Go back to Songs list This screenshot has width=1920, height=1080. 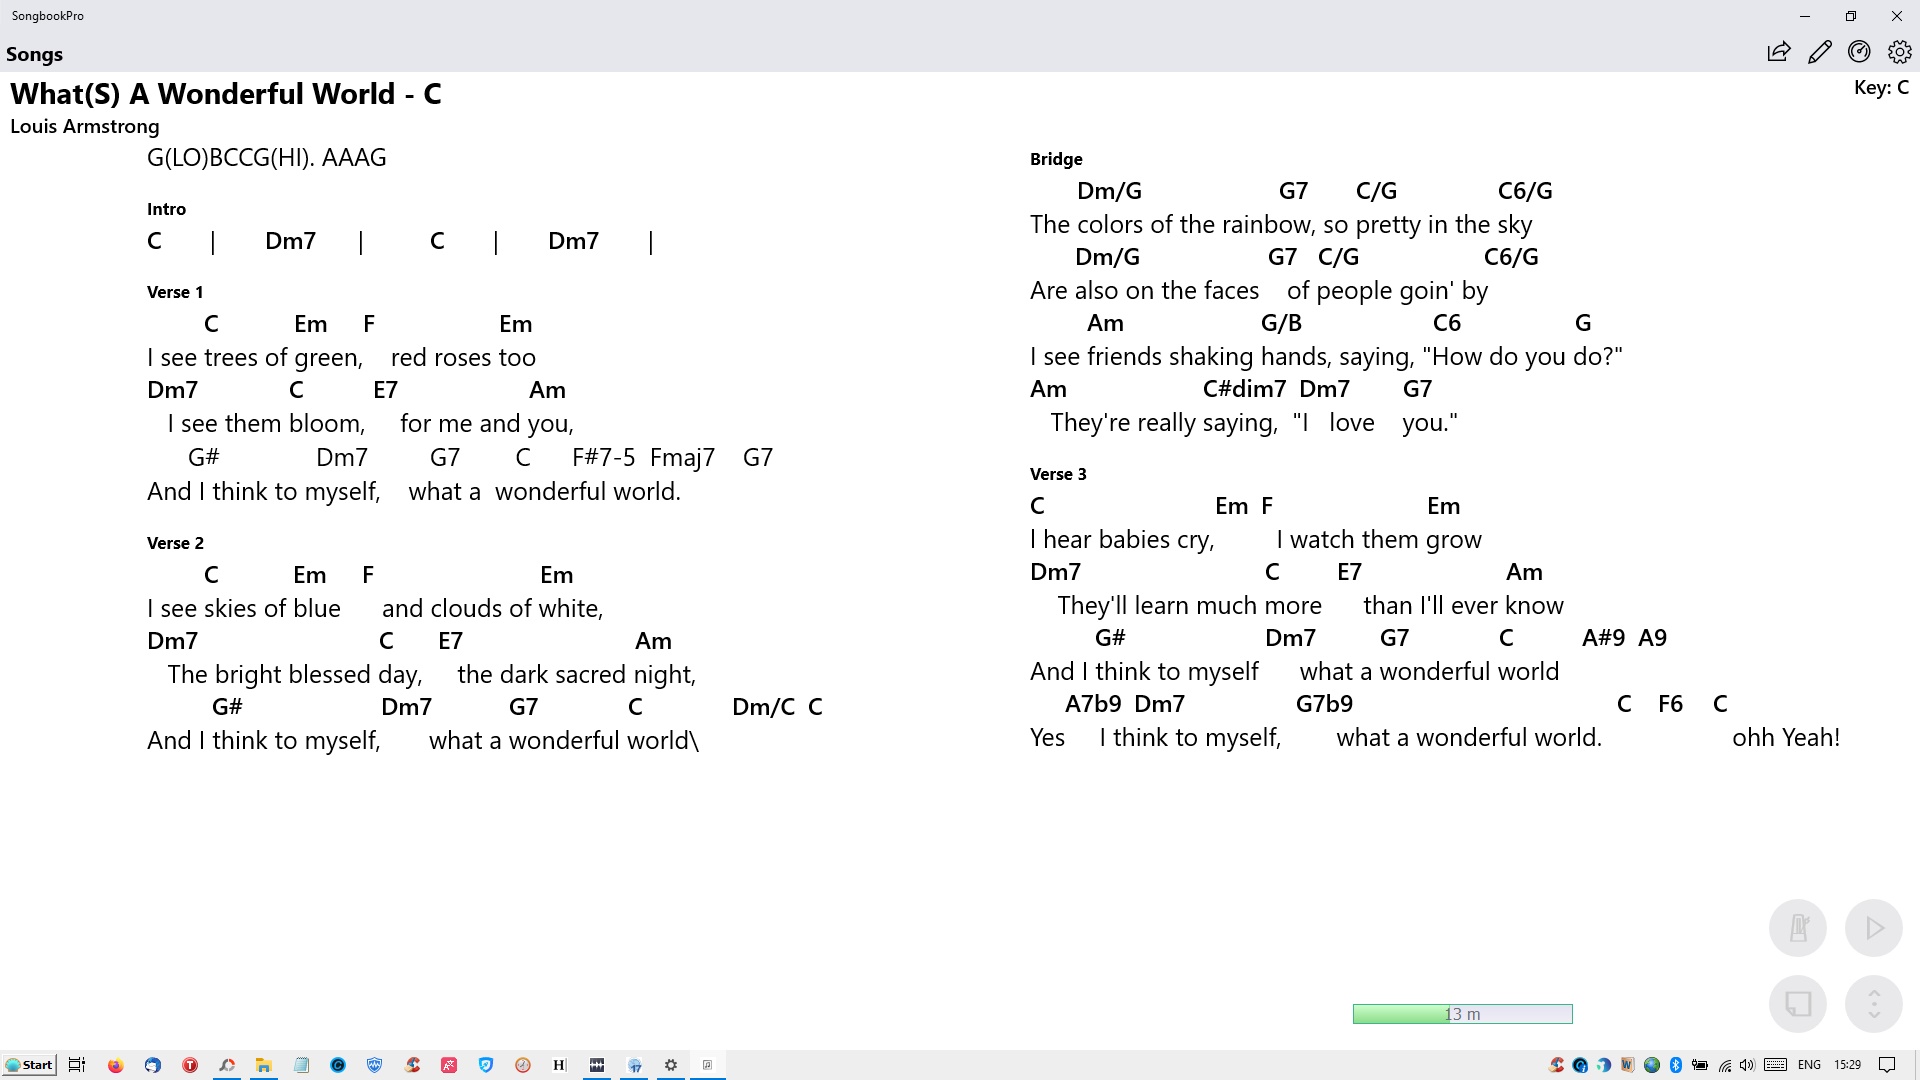(x=34, y=54)
